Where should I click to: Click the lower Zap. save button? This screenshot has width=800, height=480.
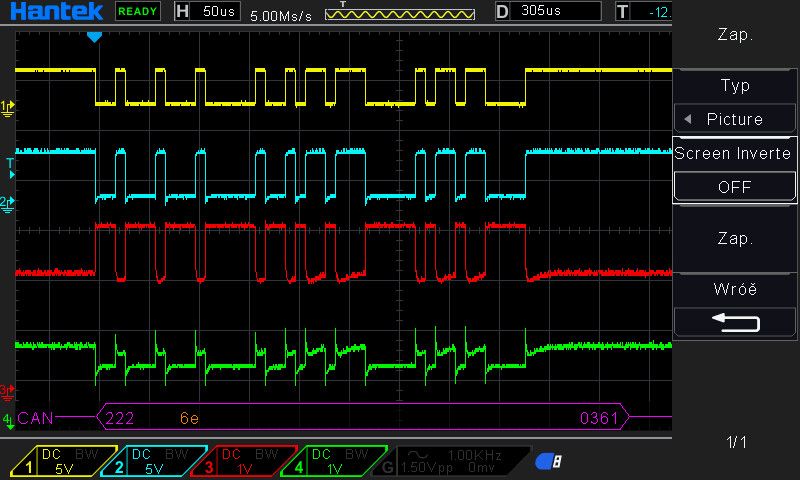(x=735, y=239)
